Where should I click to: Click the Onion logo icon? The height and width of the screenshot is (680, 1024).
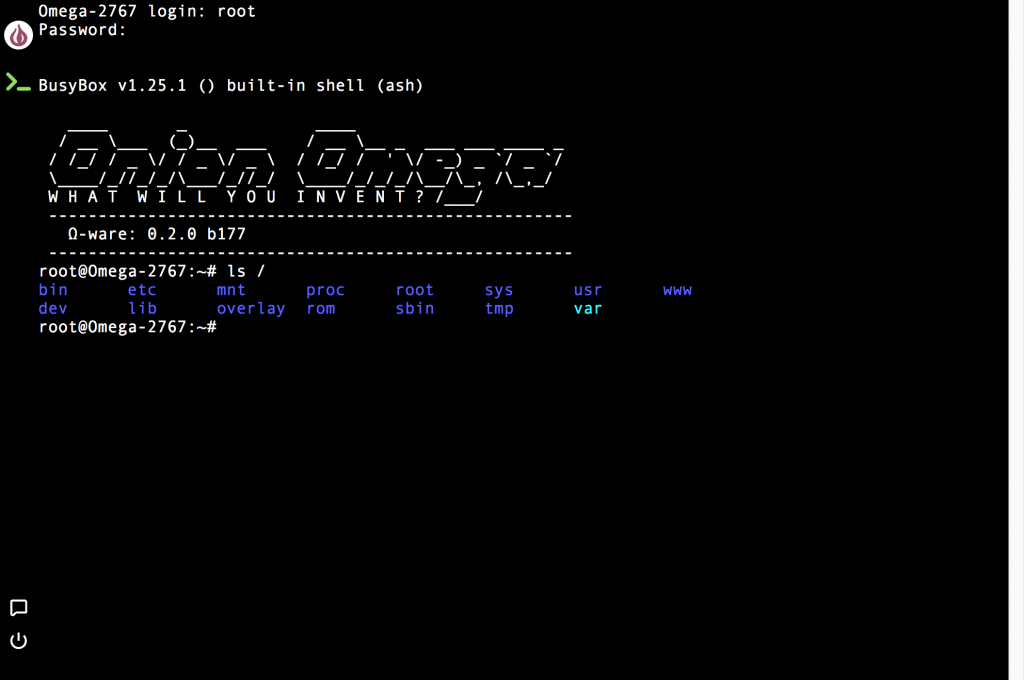tap(19, 37)
